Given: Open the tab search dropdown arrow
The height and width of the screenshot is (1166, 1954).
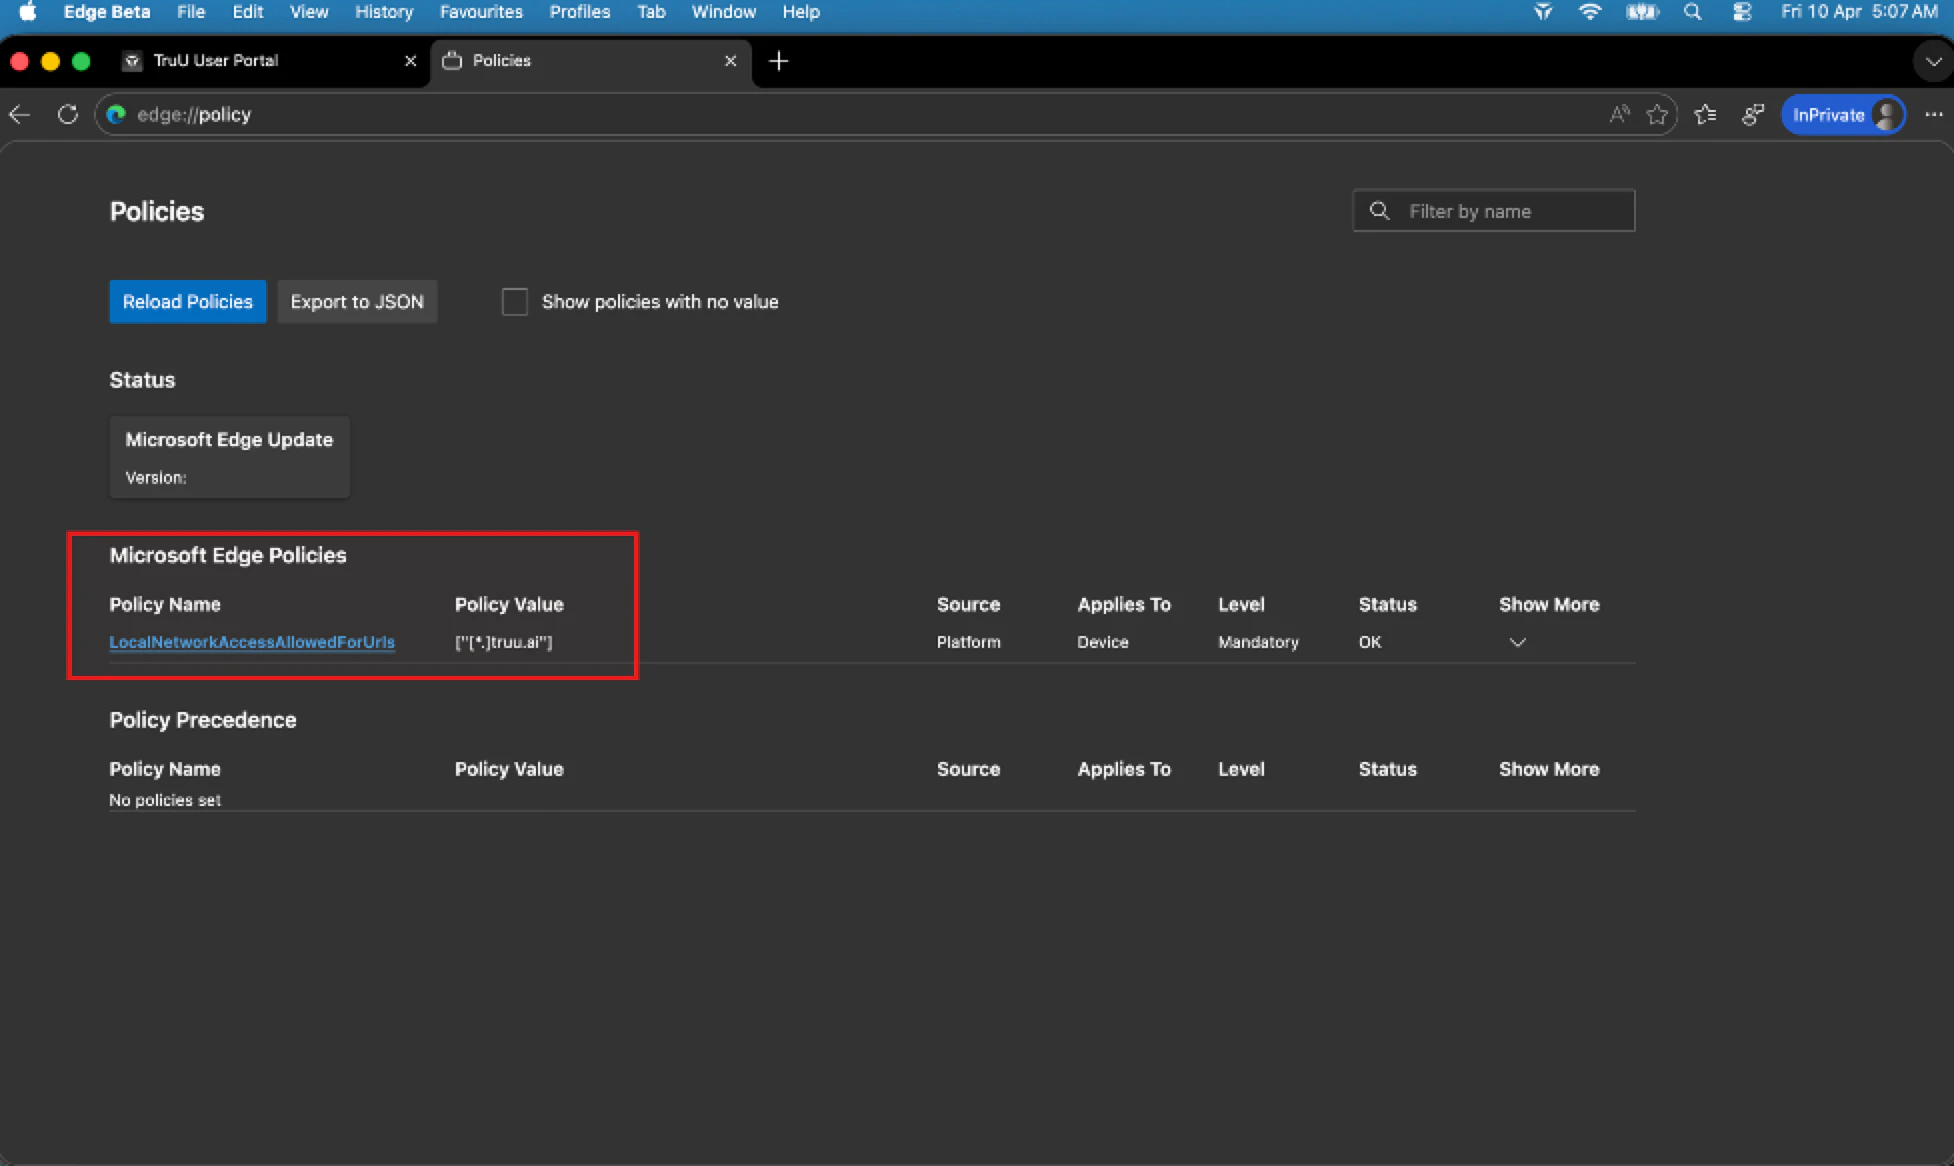Looking at the screenshot, I should pyautogui.click(x=1933, y=61).
